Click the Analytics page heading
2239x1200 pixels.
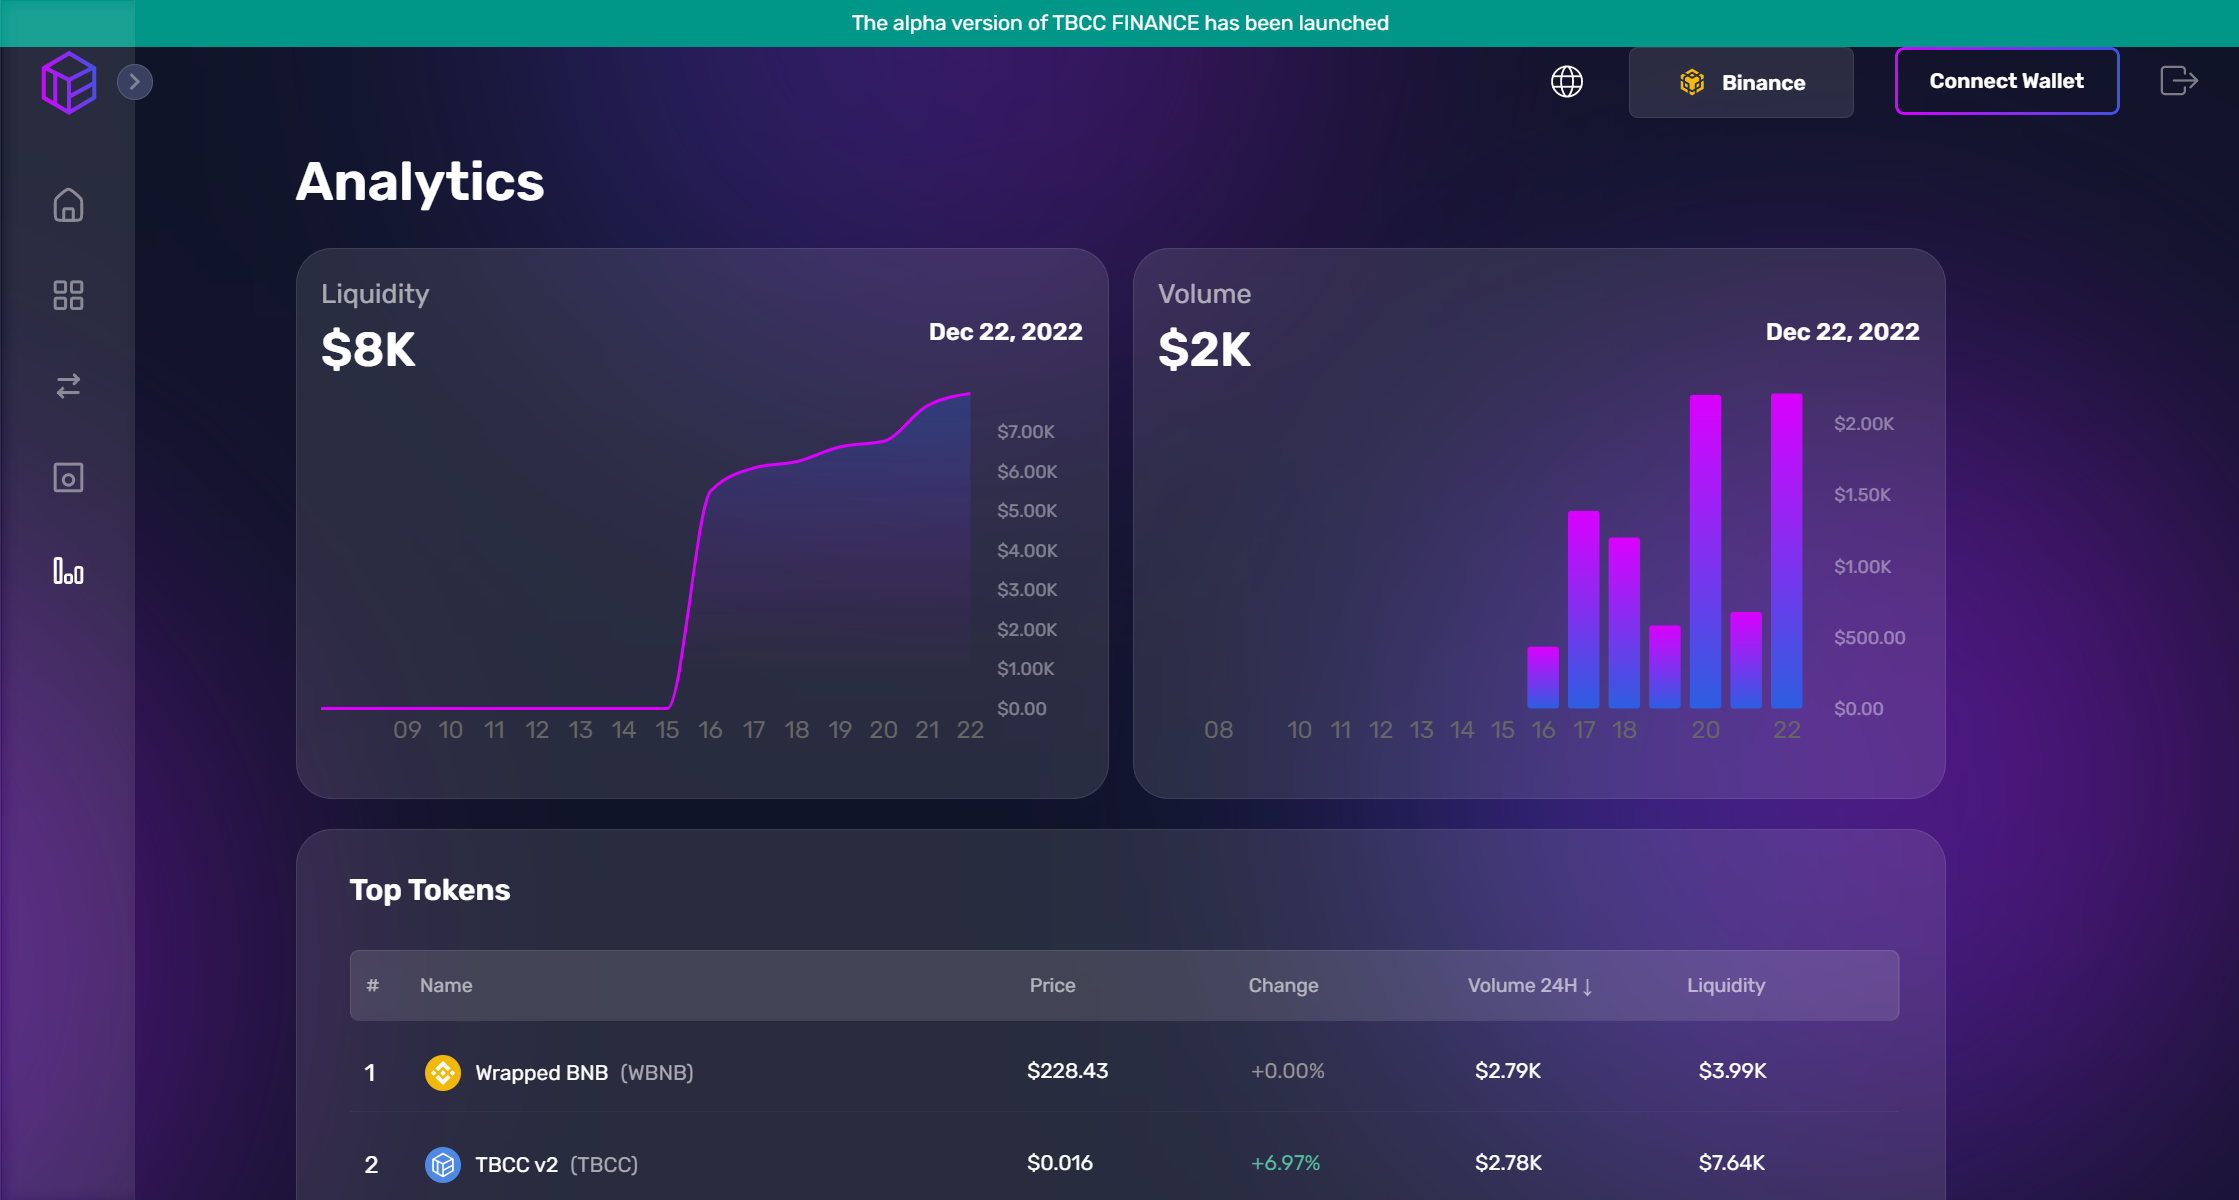click(420, 182)
